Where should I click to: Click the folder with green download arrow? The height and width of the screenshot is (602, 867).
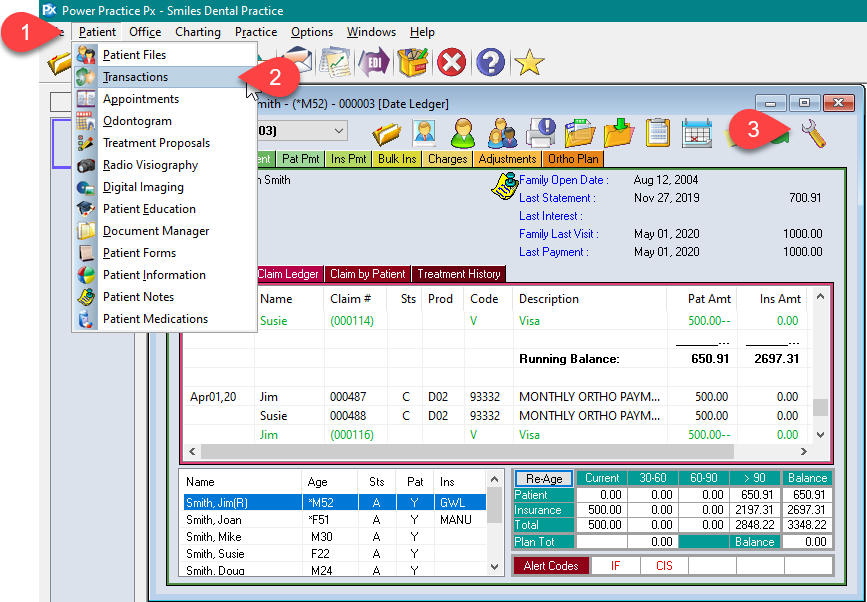(x=618, y=133)
